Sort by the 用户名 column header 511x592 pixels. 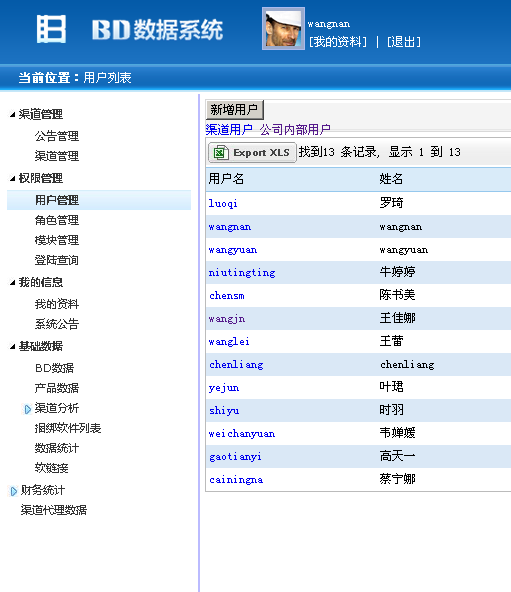click(226, 179)
